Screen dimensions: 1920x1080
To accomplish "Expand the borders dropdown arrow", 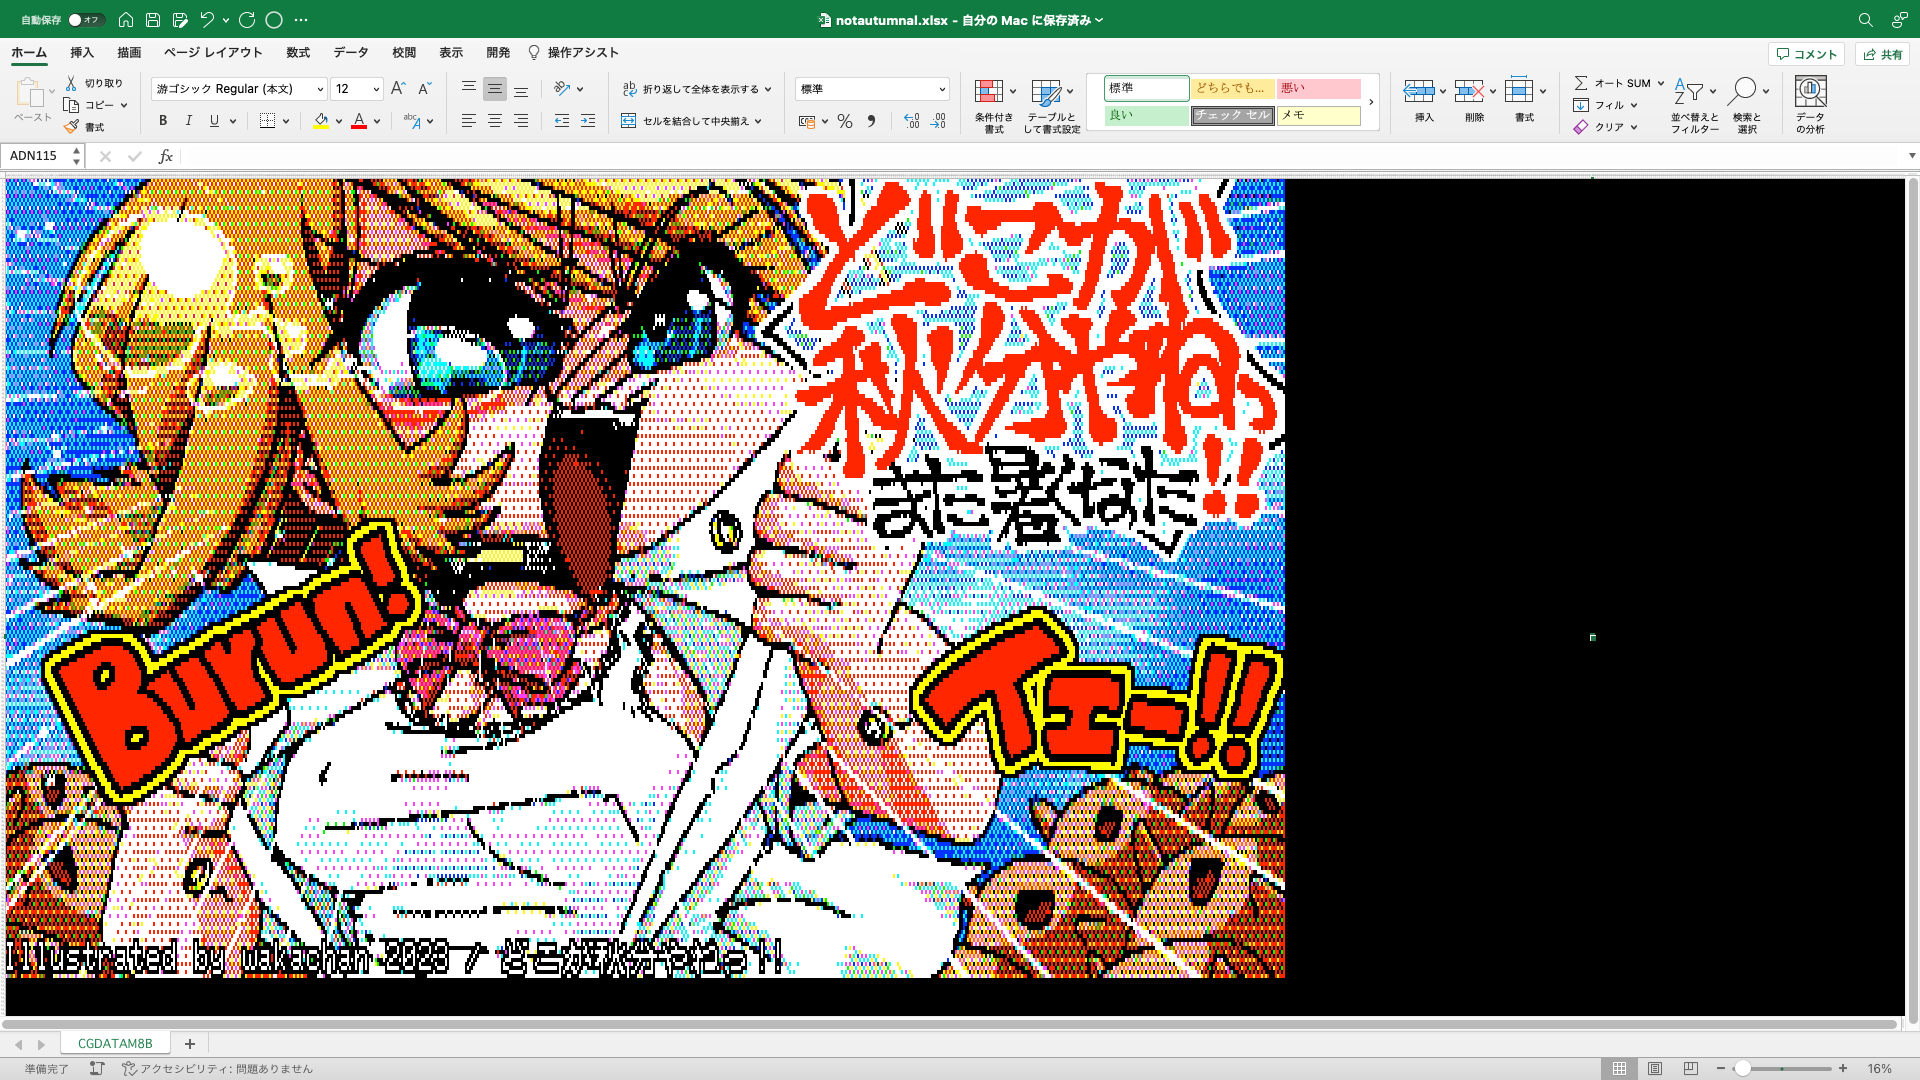I will pos(286,121).
